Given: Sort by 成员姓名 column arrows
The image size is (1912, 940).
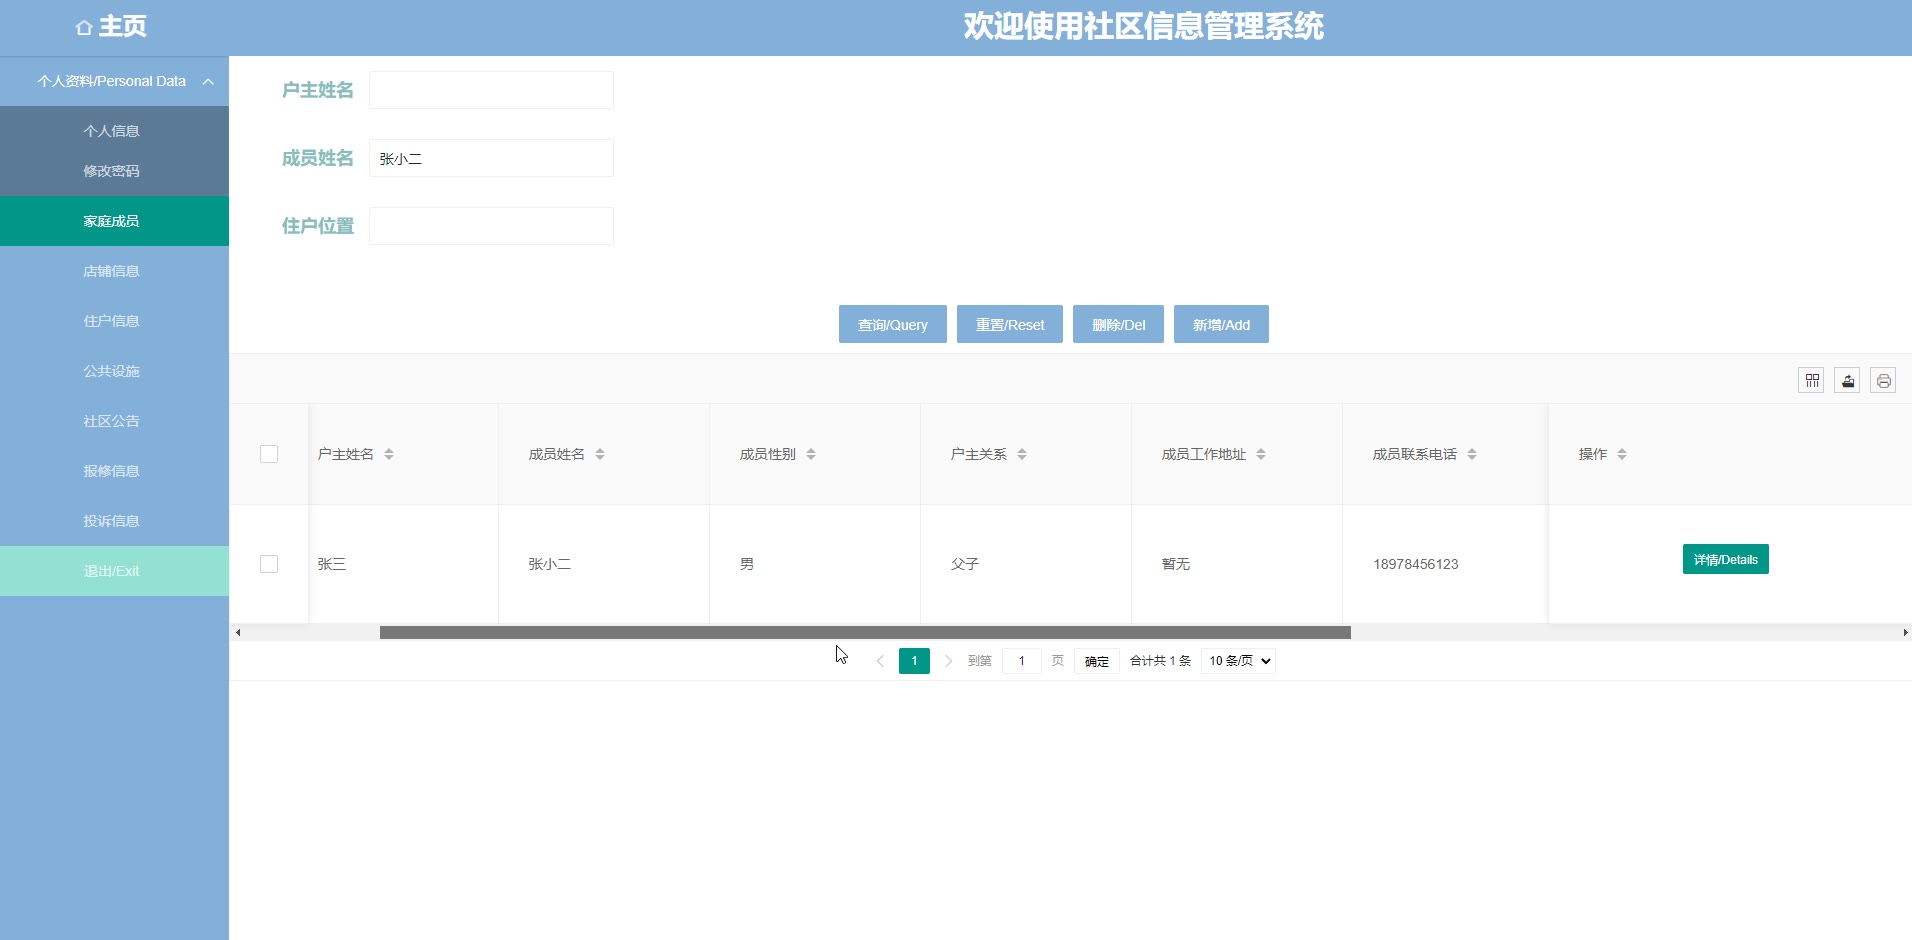Looking at the screenshot, I should pyautogui.click(x=600, y=454).
